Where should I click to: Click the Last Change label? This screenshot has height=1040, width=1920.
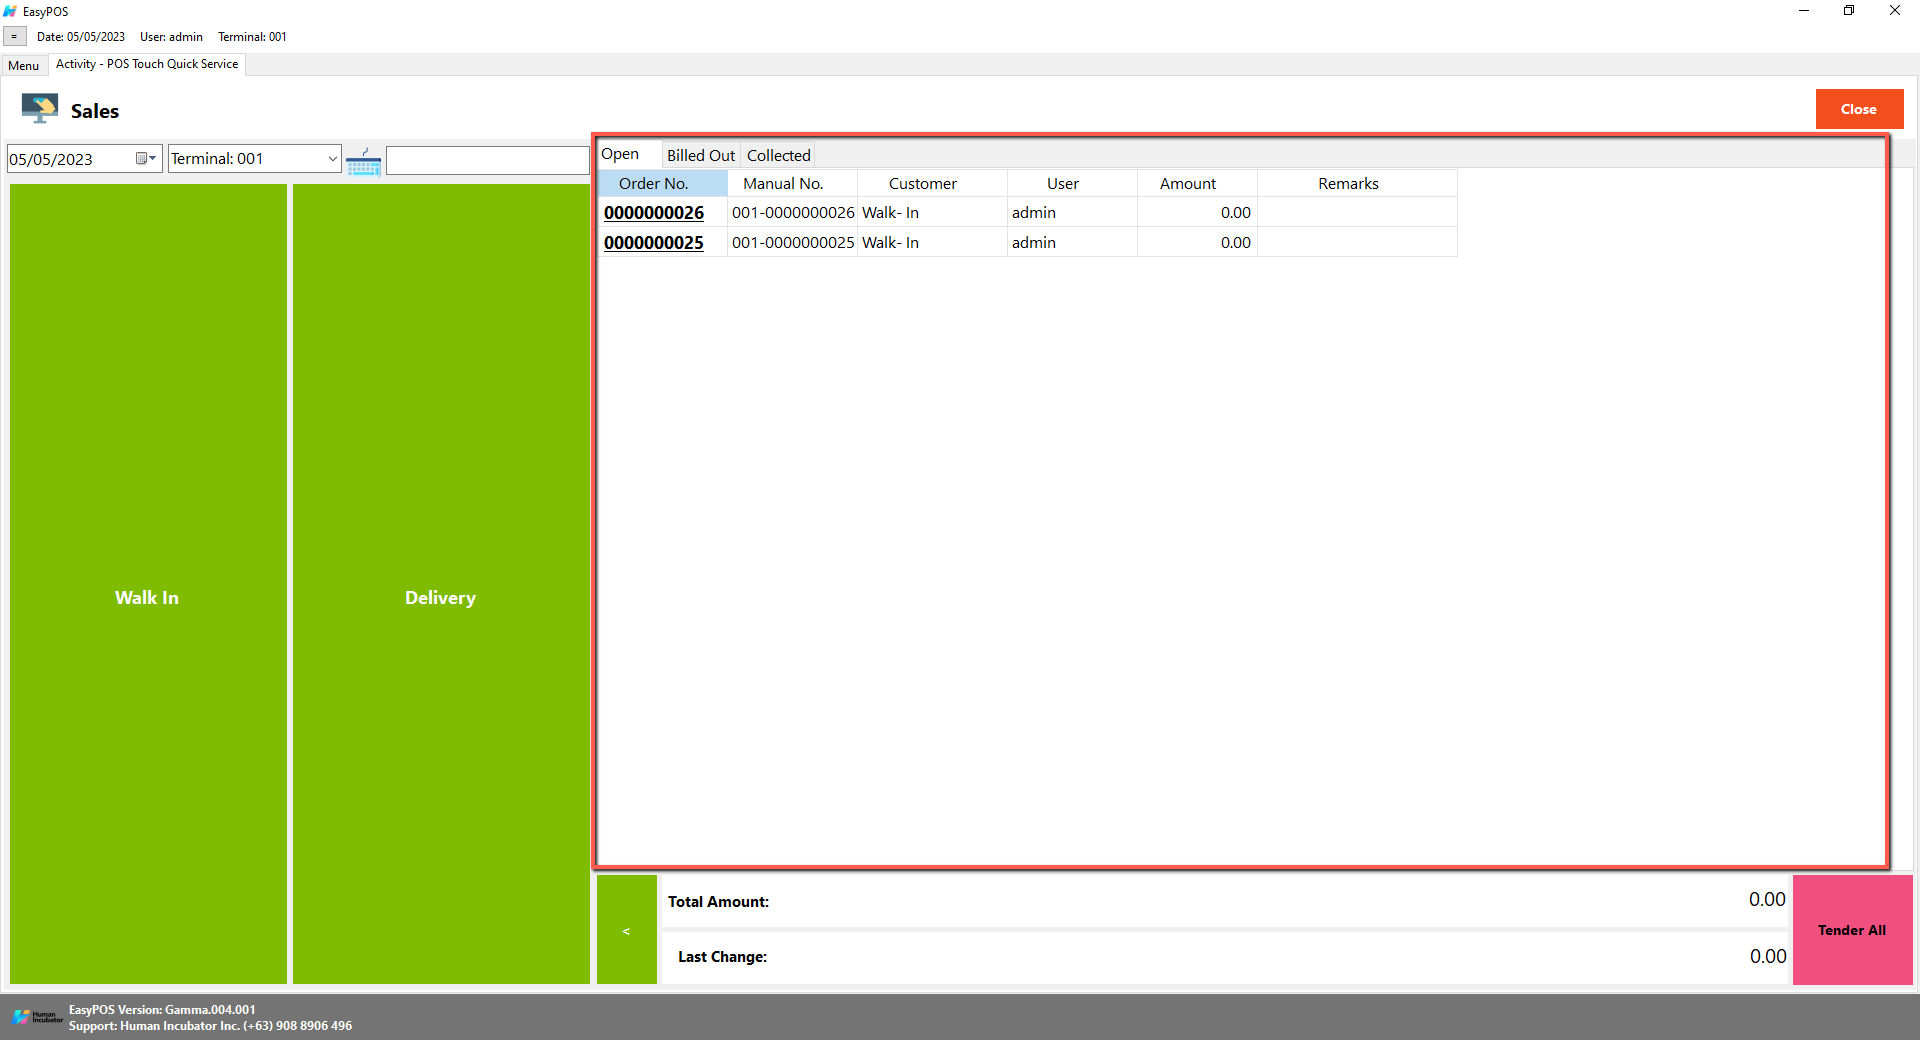[x=722, y=957]
